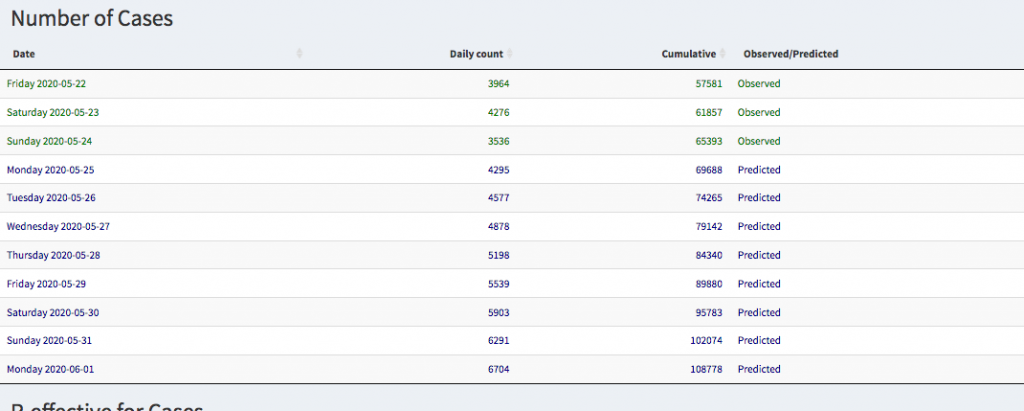Click the Observed label for Friday 2020-05-22
Image resolution: width=1024 pixels, height=411 pixels.
pyautogui.click(x=759, y=84)
